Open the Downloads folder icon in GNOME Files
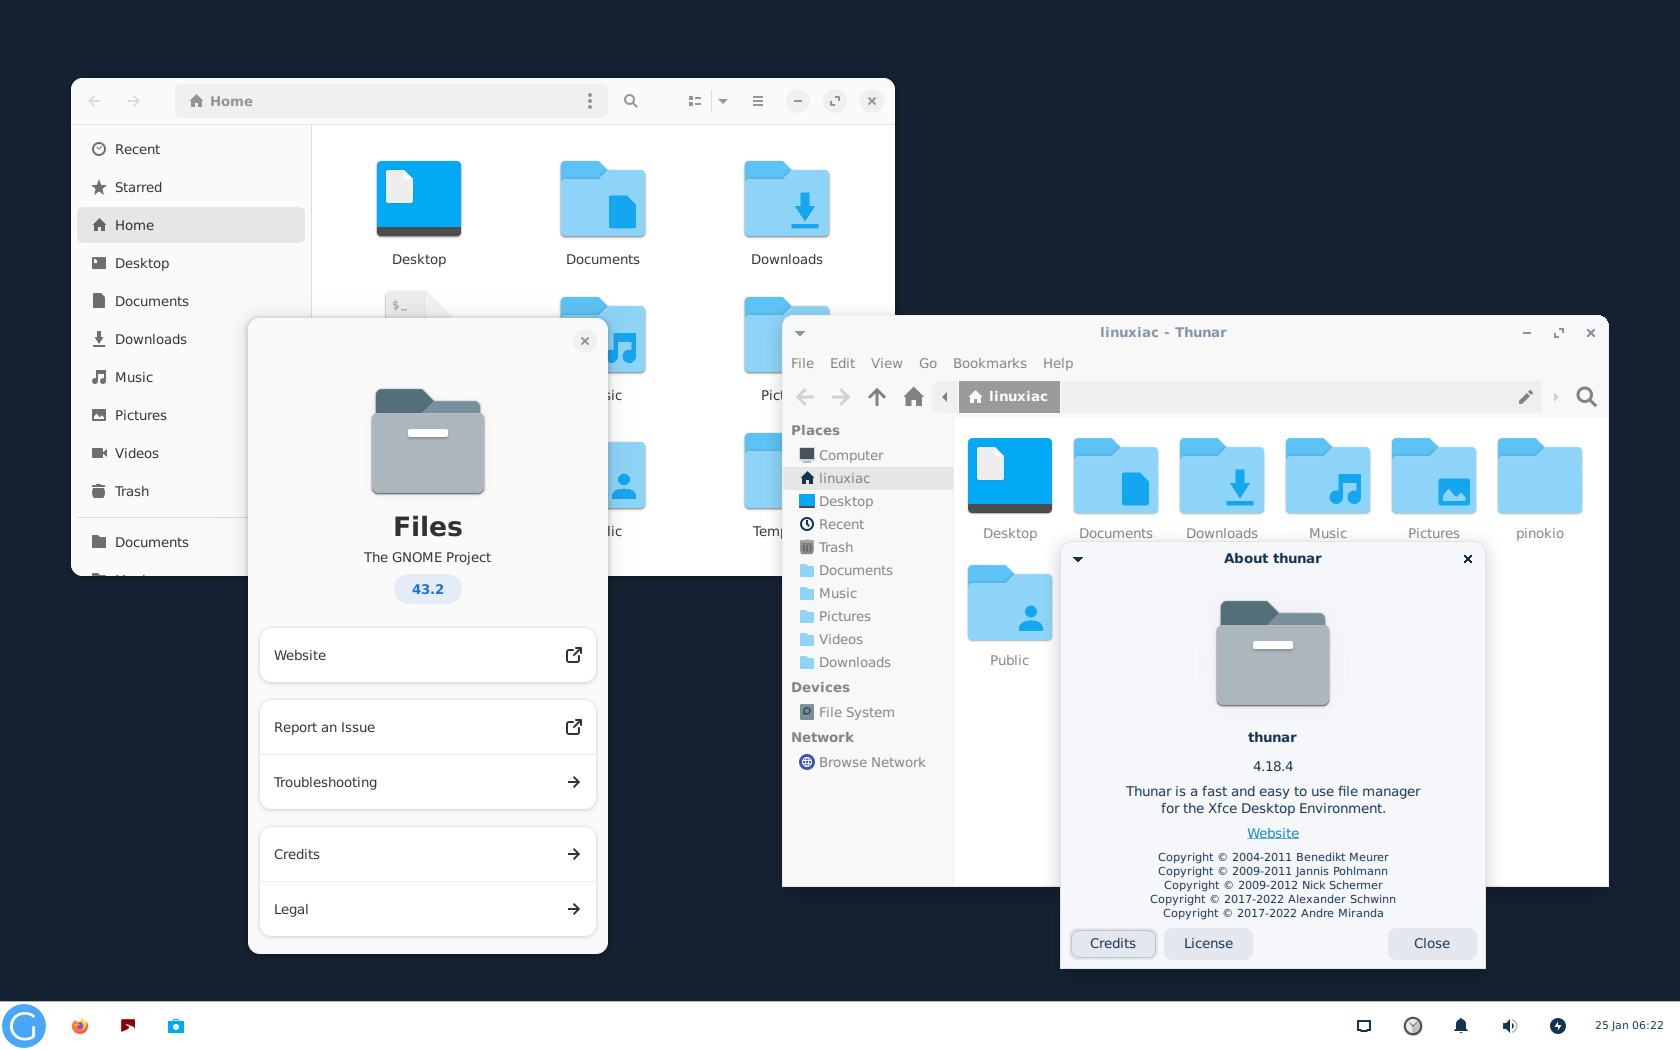Screen dimensions: 1680x1050 [787, 199]
